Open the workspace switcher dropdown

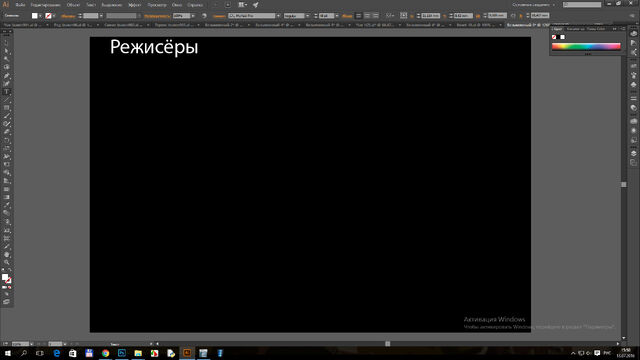534,5
